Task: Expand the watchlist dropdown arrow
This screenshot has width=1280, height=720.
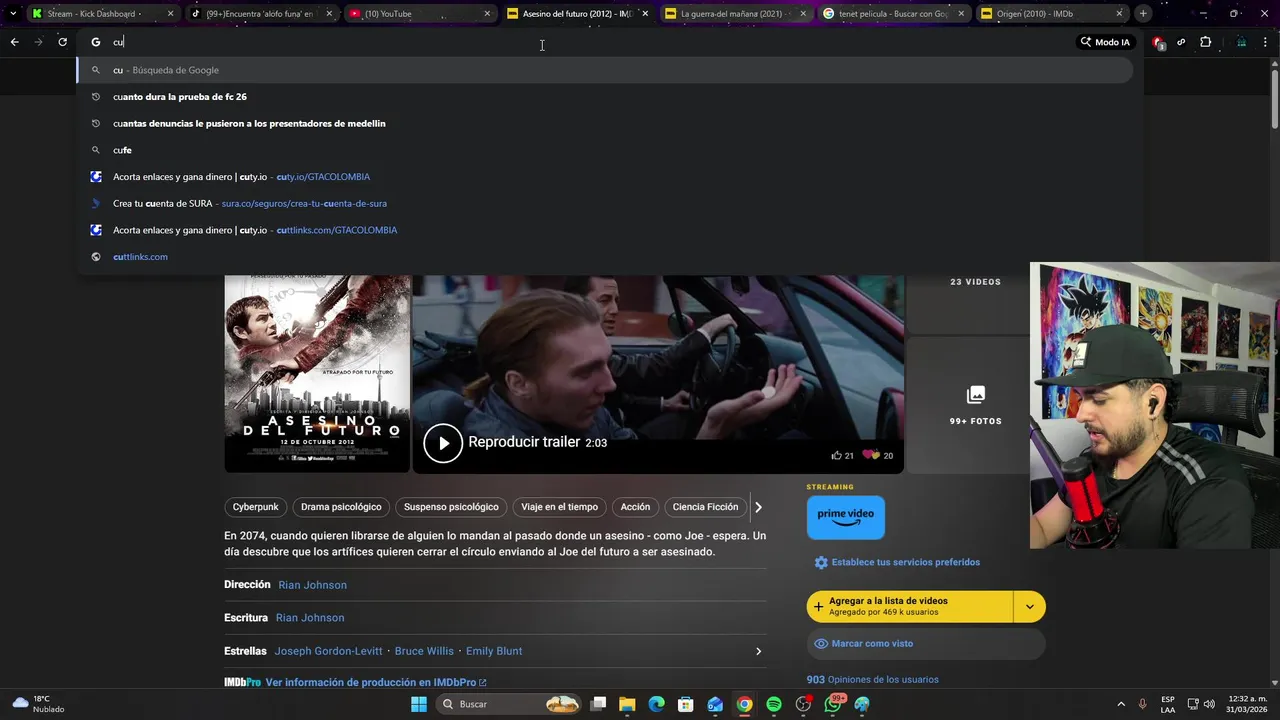Action: tap(1030, 607)
